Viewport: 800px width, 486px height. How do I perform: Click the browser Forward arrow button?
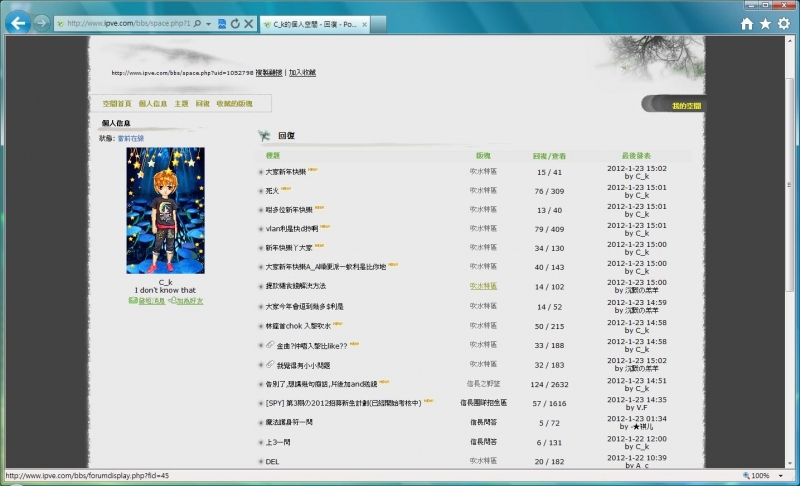click(41, 23)
